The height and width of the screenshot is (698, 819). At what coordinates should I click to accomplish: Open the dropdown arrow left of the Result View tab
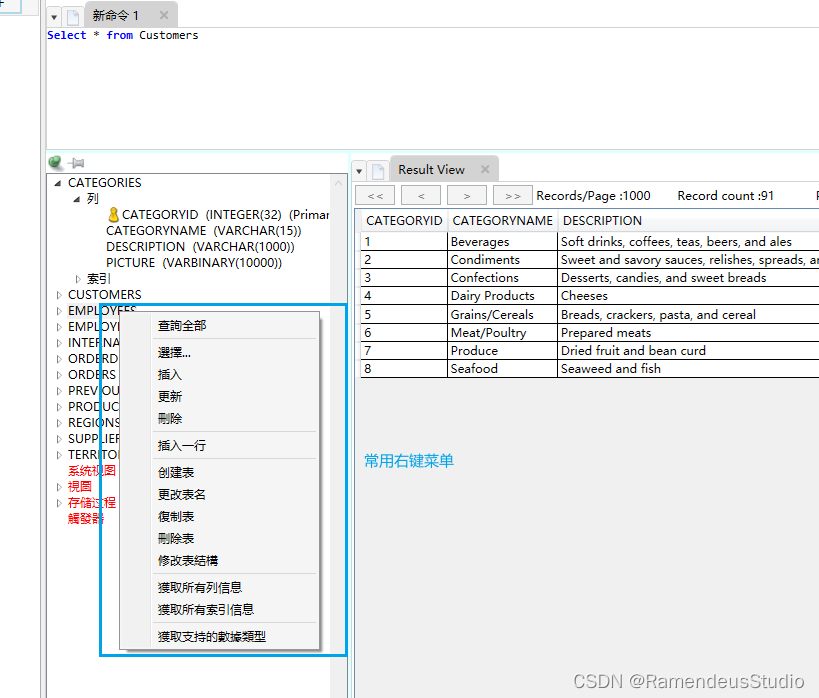click(x=359, y=171)
